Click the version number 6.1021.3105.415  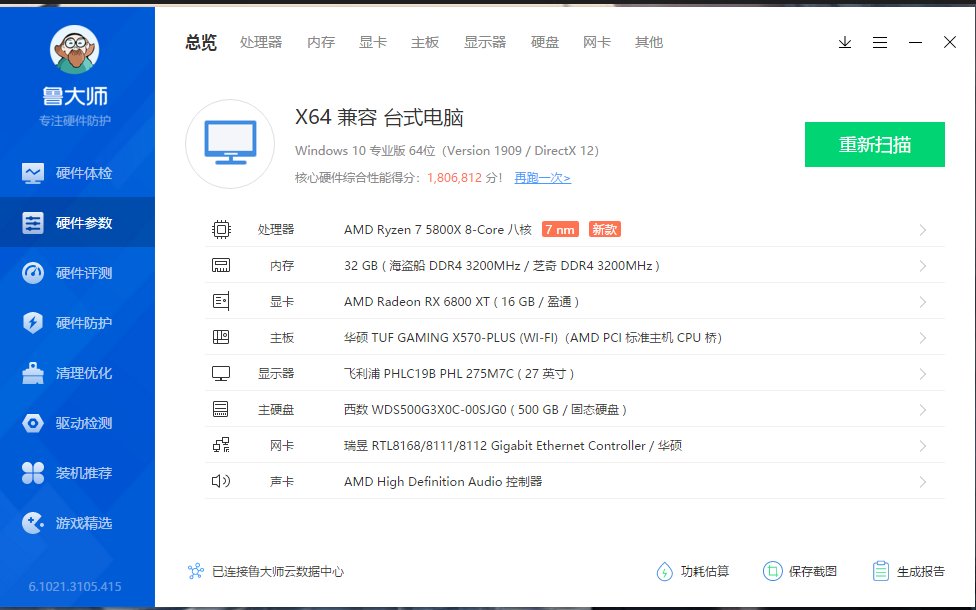tap(75, 586)
